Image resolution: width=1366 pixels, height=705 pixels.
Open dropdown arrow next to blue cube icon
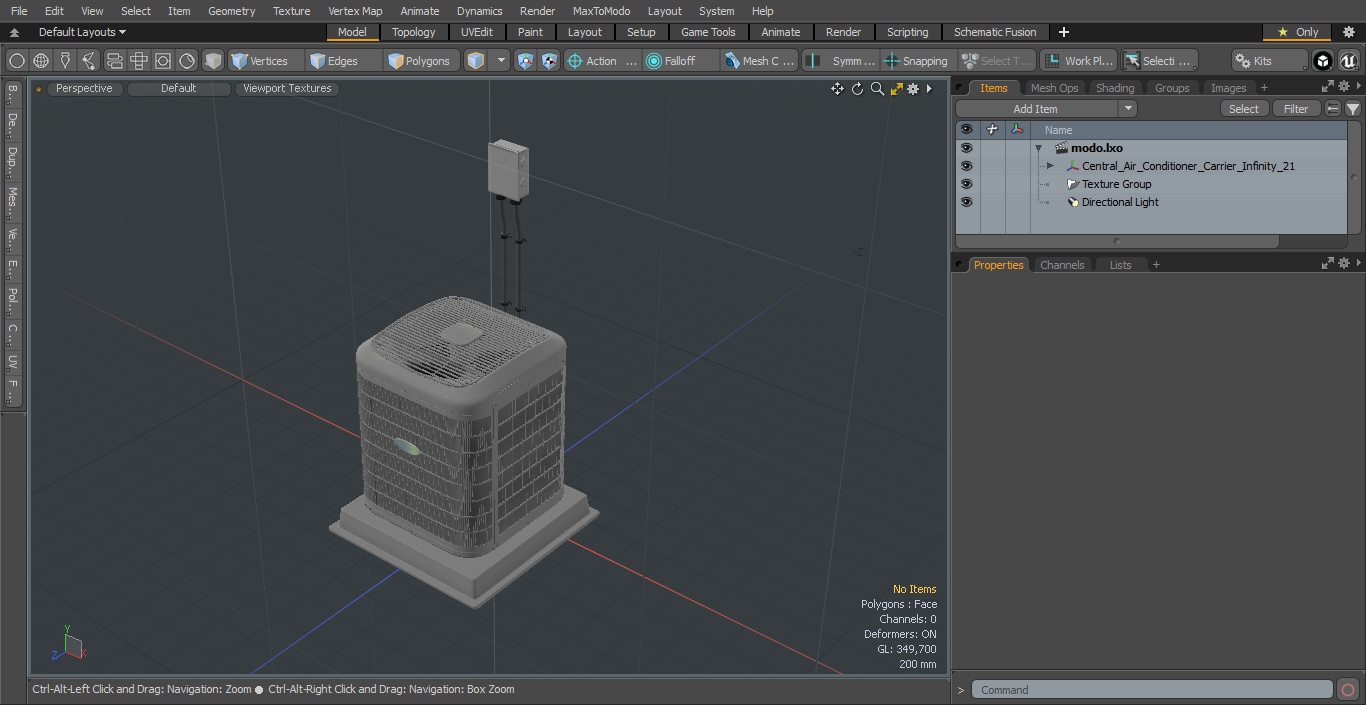501,61
